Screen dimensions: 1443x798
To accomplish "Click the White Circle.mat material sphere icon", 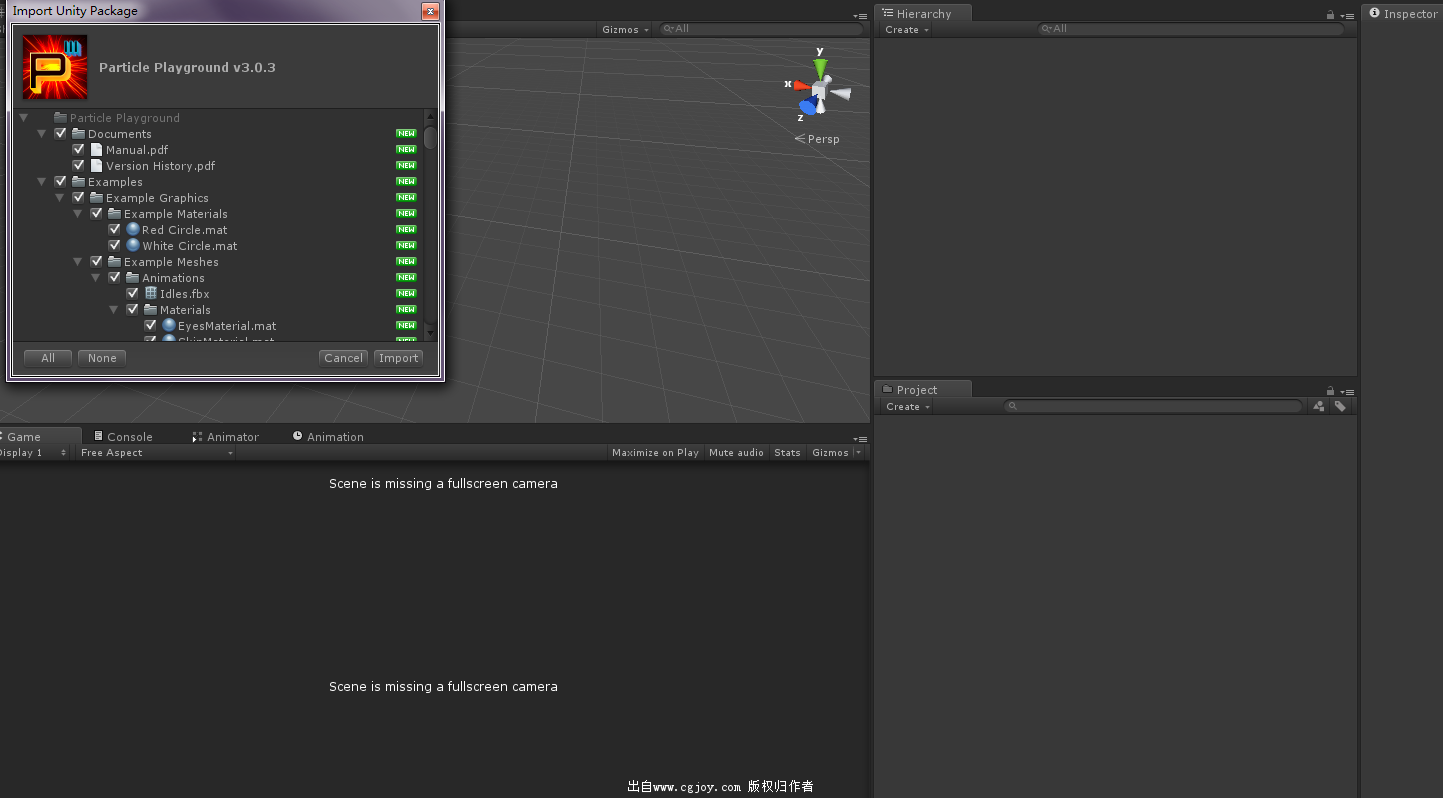I will (133, 245).
